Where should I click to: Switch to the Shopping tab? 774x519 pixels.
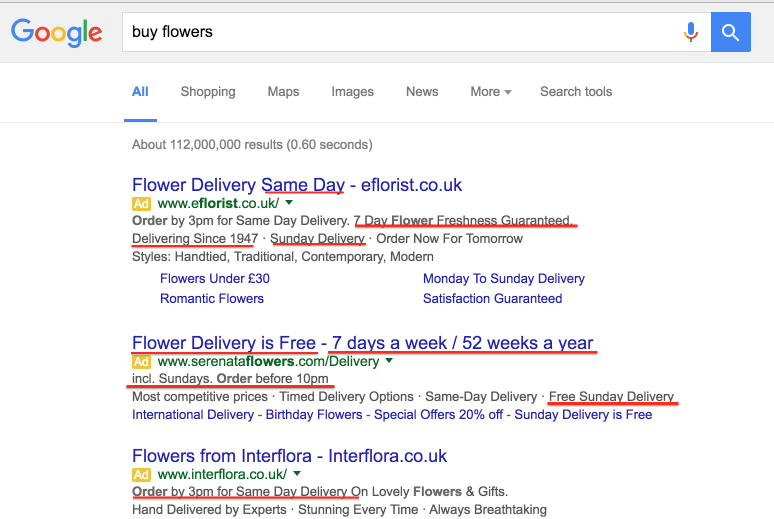point(208,92)
